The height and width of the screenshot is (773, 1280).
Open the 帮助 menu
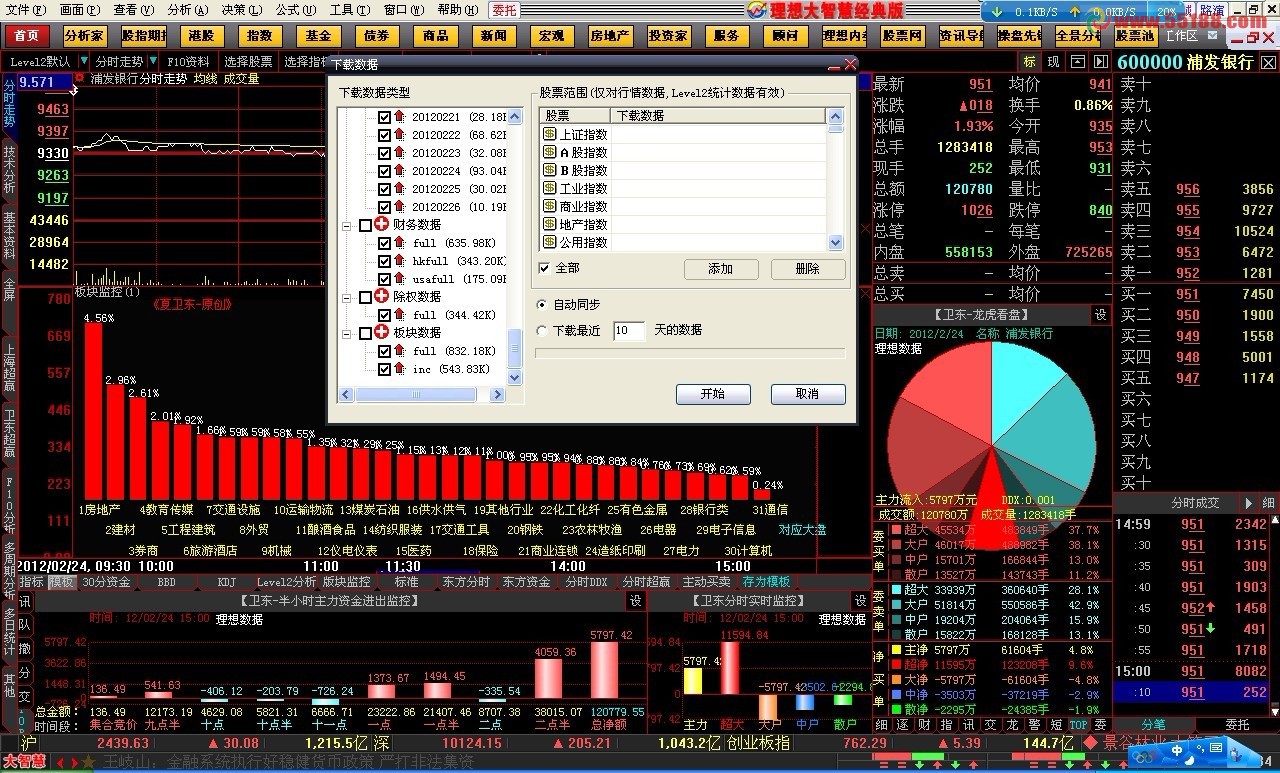[x=457, y=9]
